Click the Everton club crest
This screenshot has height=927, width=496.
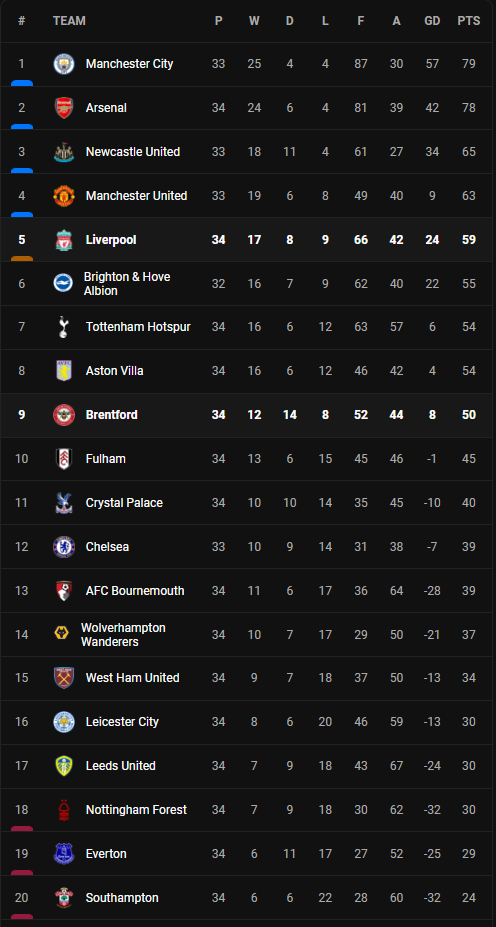point(63,854)
